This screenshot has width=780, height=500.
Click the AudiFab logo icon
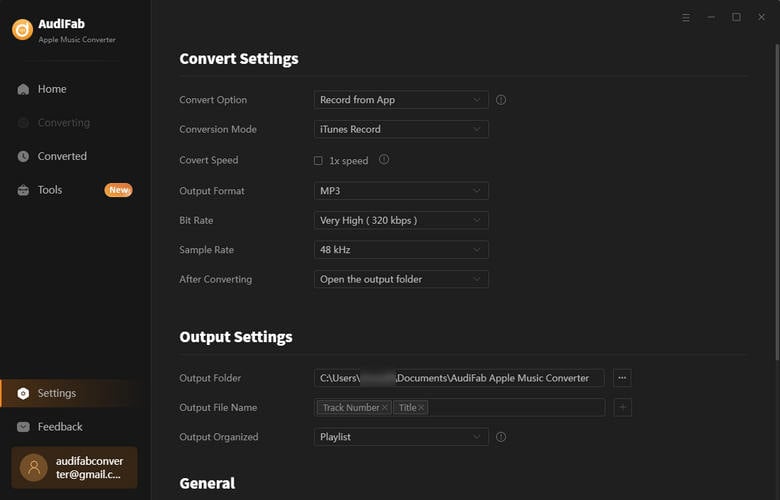[x=22, y=30]
